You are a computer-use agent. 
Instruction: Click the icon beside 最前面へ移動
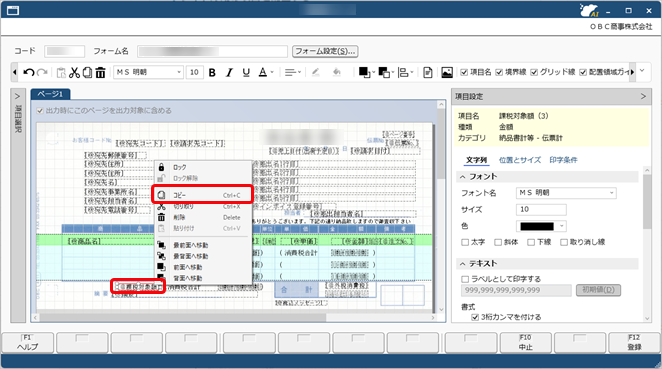click(161, 245)
